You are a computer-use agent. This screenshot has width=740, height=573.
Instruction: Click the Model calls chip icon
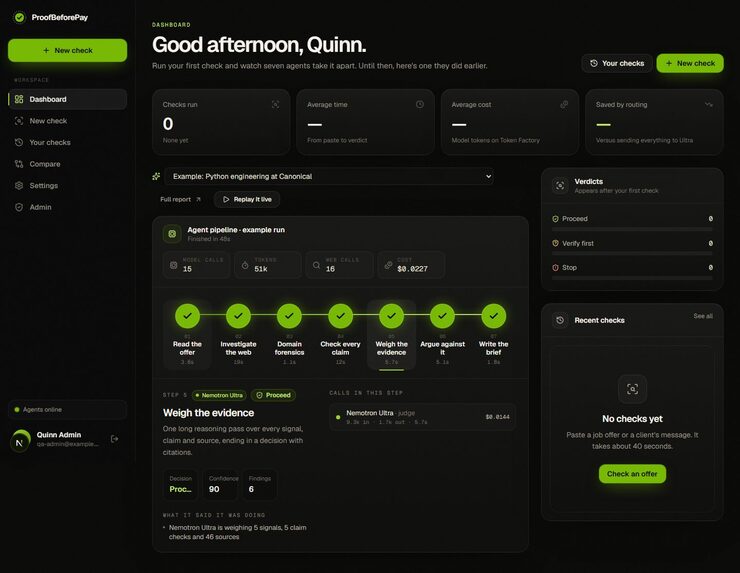click(174, 265)
